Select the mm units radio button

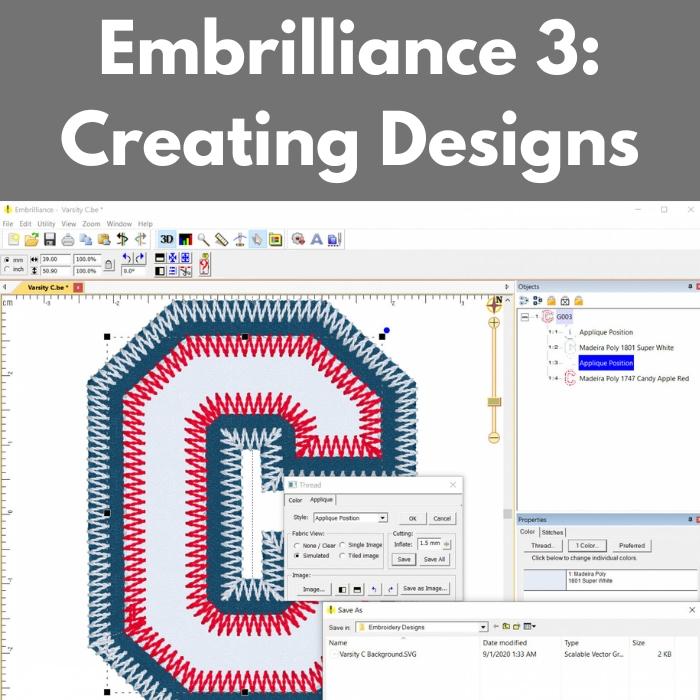(x=7, y=259)
